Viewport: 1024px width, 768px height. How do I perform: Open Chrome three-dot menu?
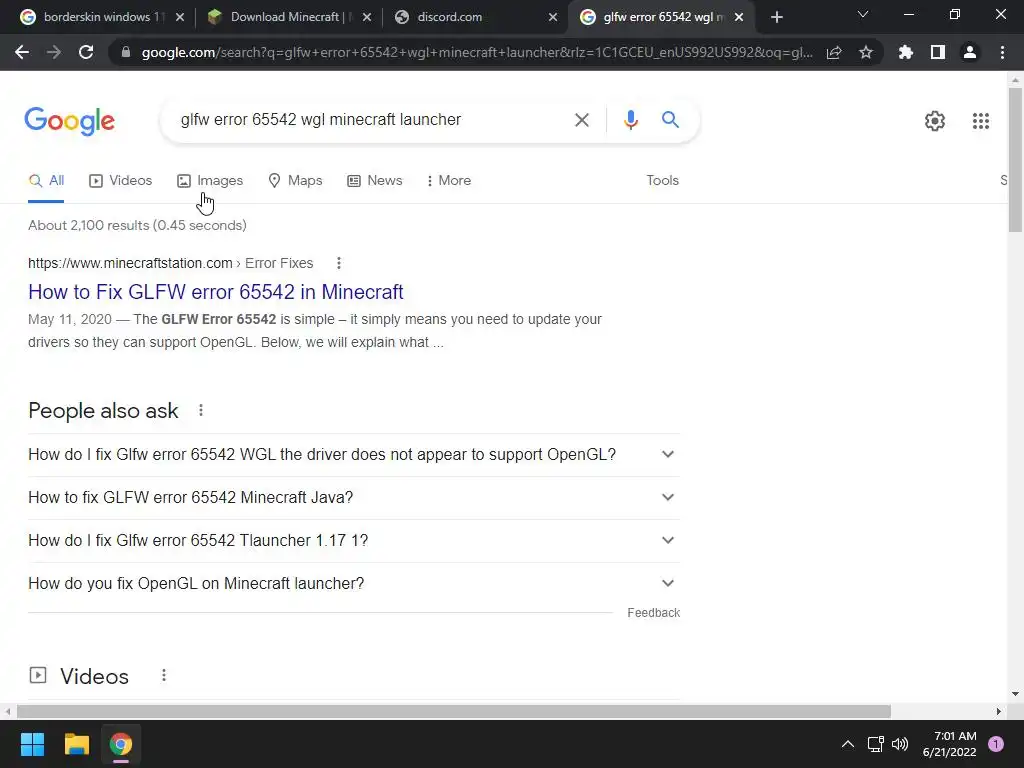[x=1002, y=52]
